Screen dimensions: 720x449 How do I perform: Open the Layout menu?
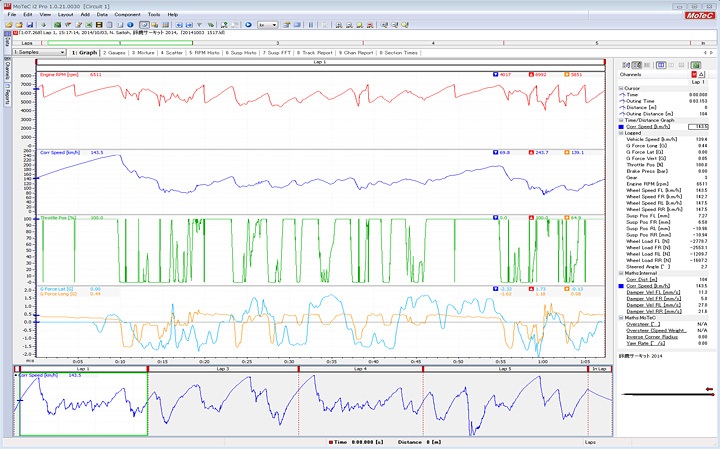click(x=65, y=15)
